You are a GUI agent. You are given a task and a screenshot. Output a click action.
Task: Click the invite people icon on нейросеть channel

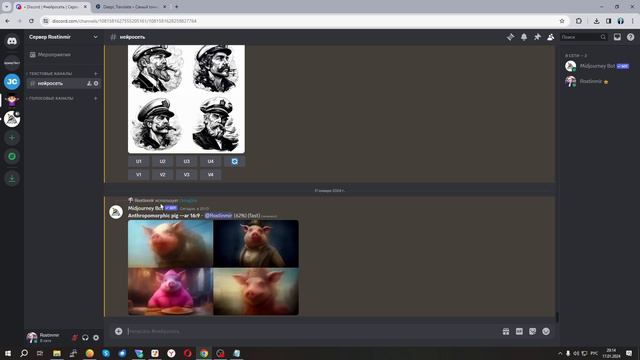pos(89,83)
